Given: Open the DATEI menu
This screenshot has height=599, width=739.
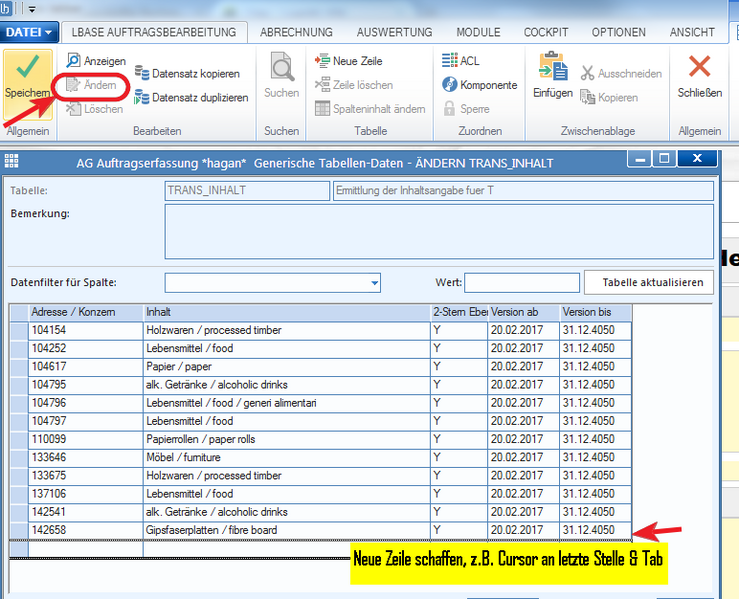Looking at the screenshot, I should [29, 32].
